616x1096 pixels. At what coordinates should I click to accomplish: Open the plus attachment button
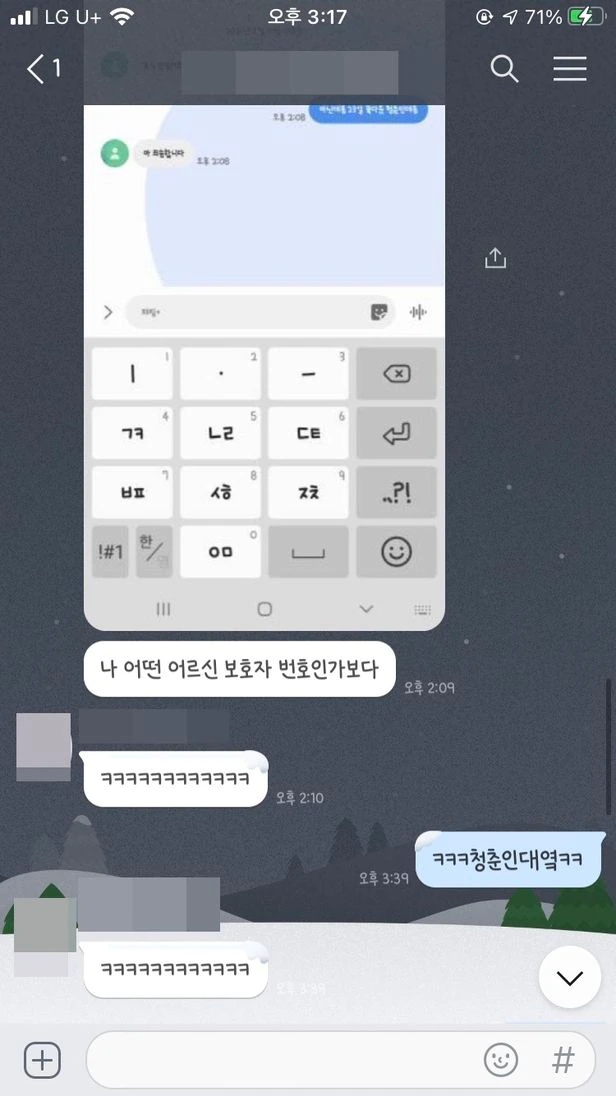(x=43, y=1060)
